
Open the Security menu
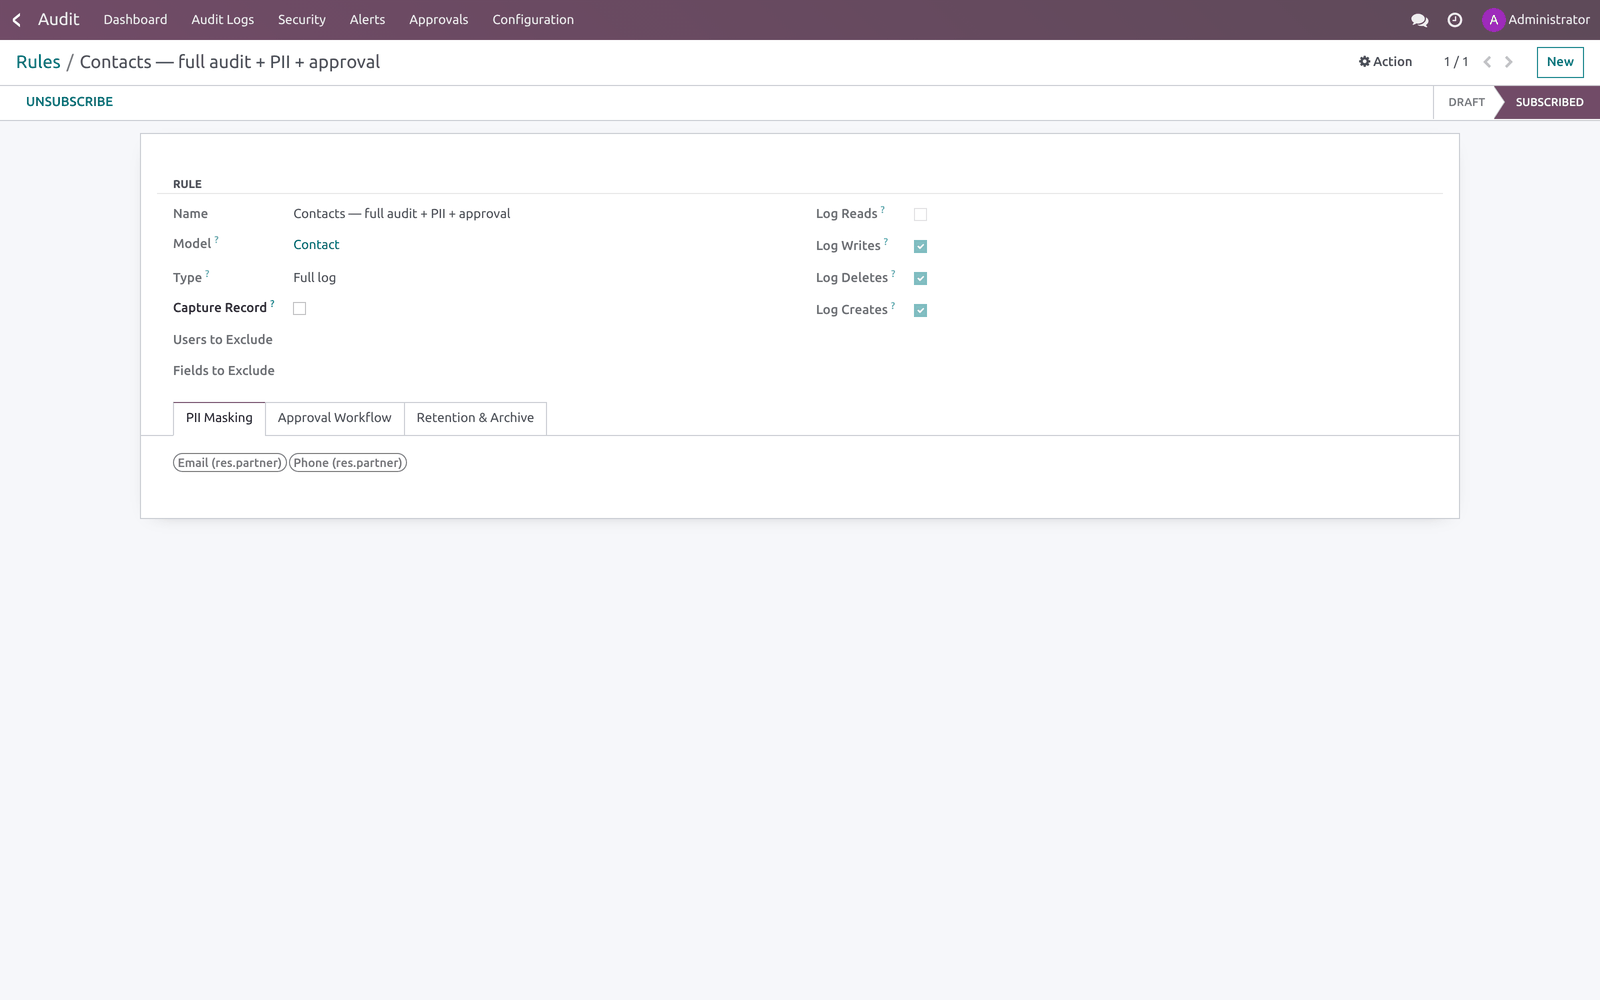(301, 20)
